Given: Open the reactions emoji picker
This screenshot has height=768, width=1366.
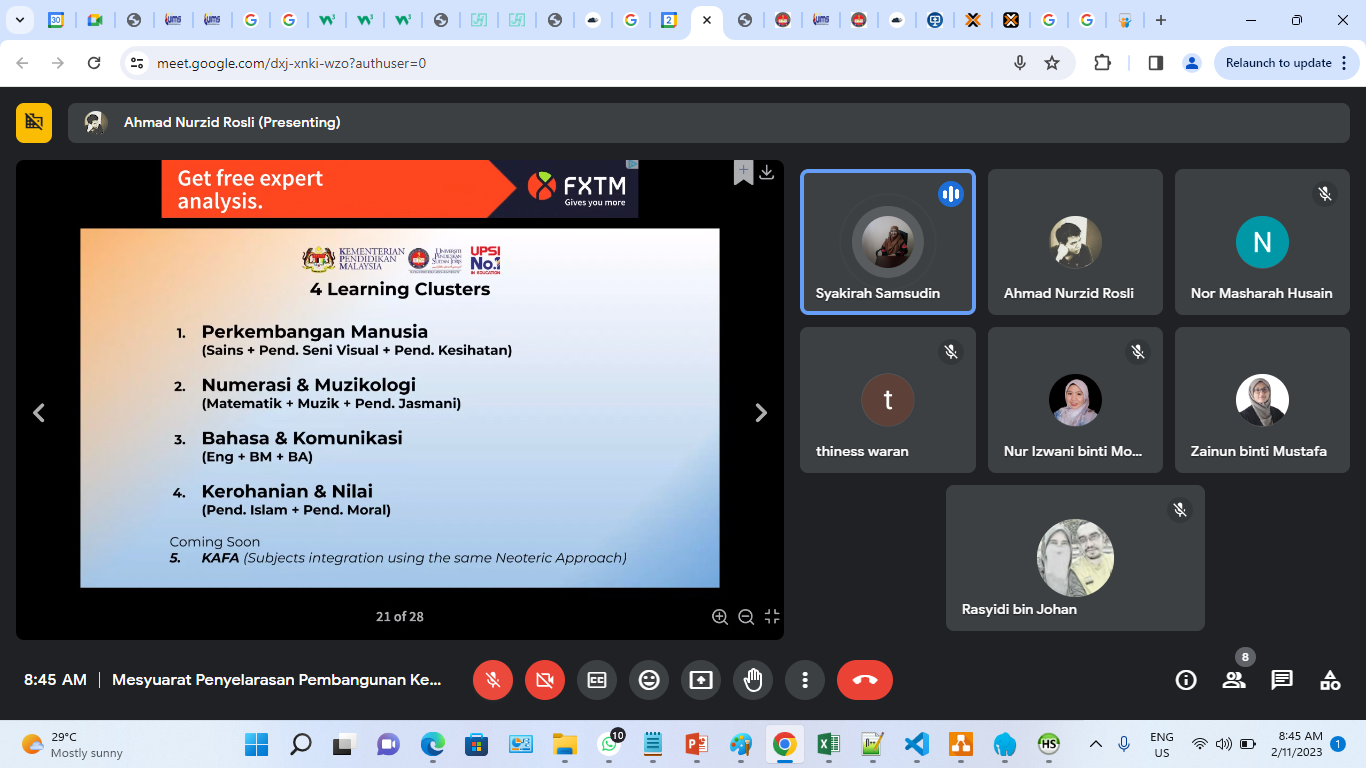Looking at the screenshot, I should coord(649,680).
